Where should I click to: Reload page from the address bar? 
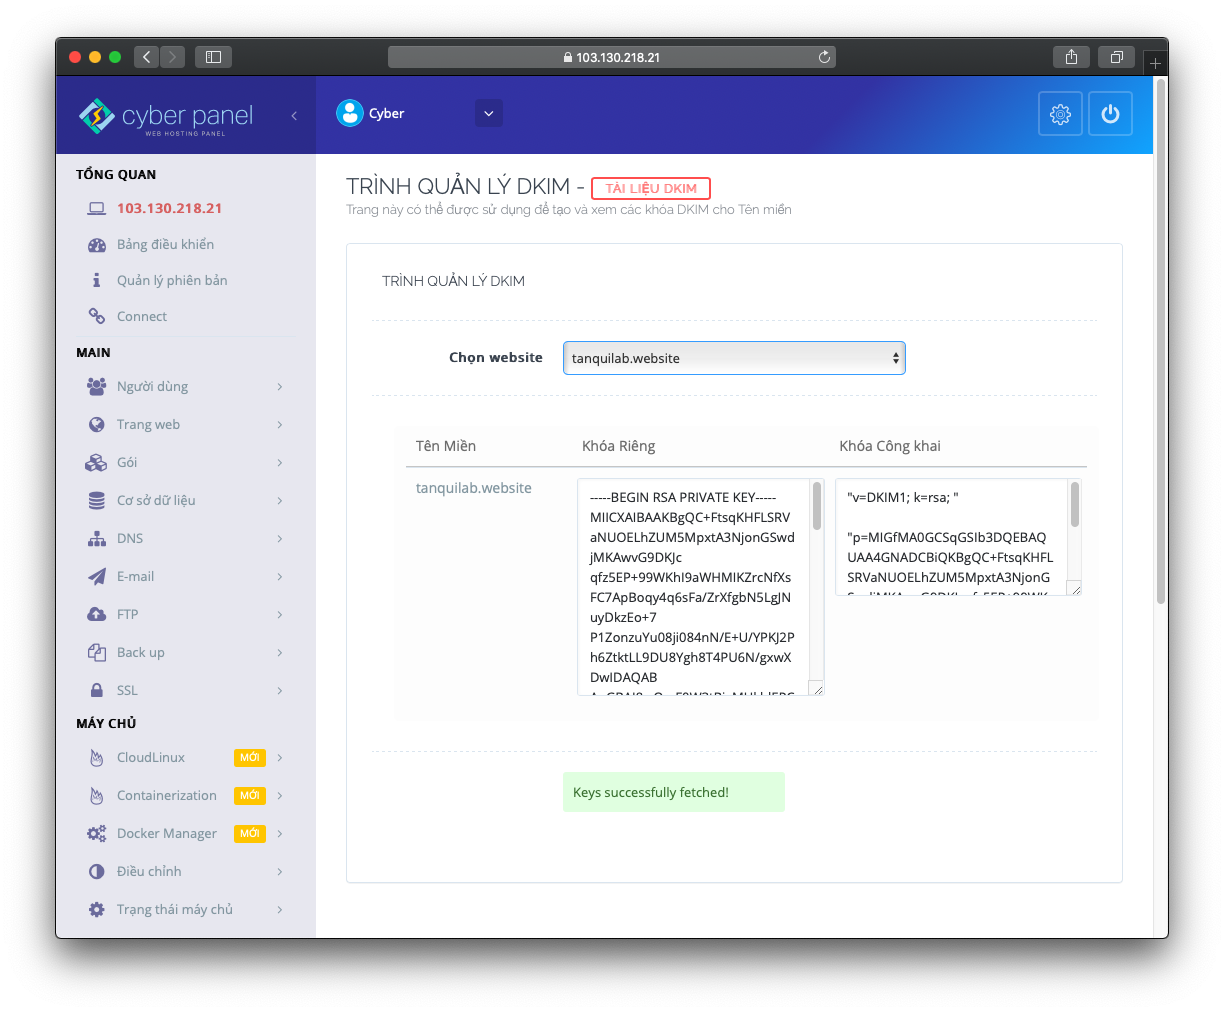coord(824,57)
